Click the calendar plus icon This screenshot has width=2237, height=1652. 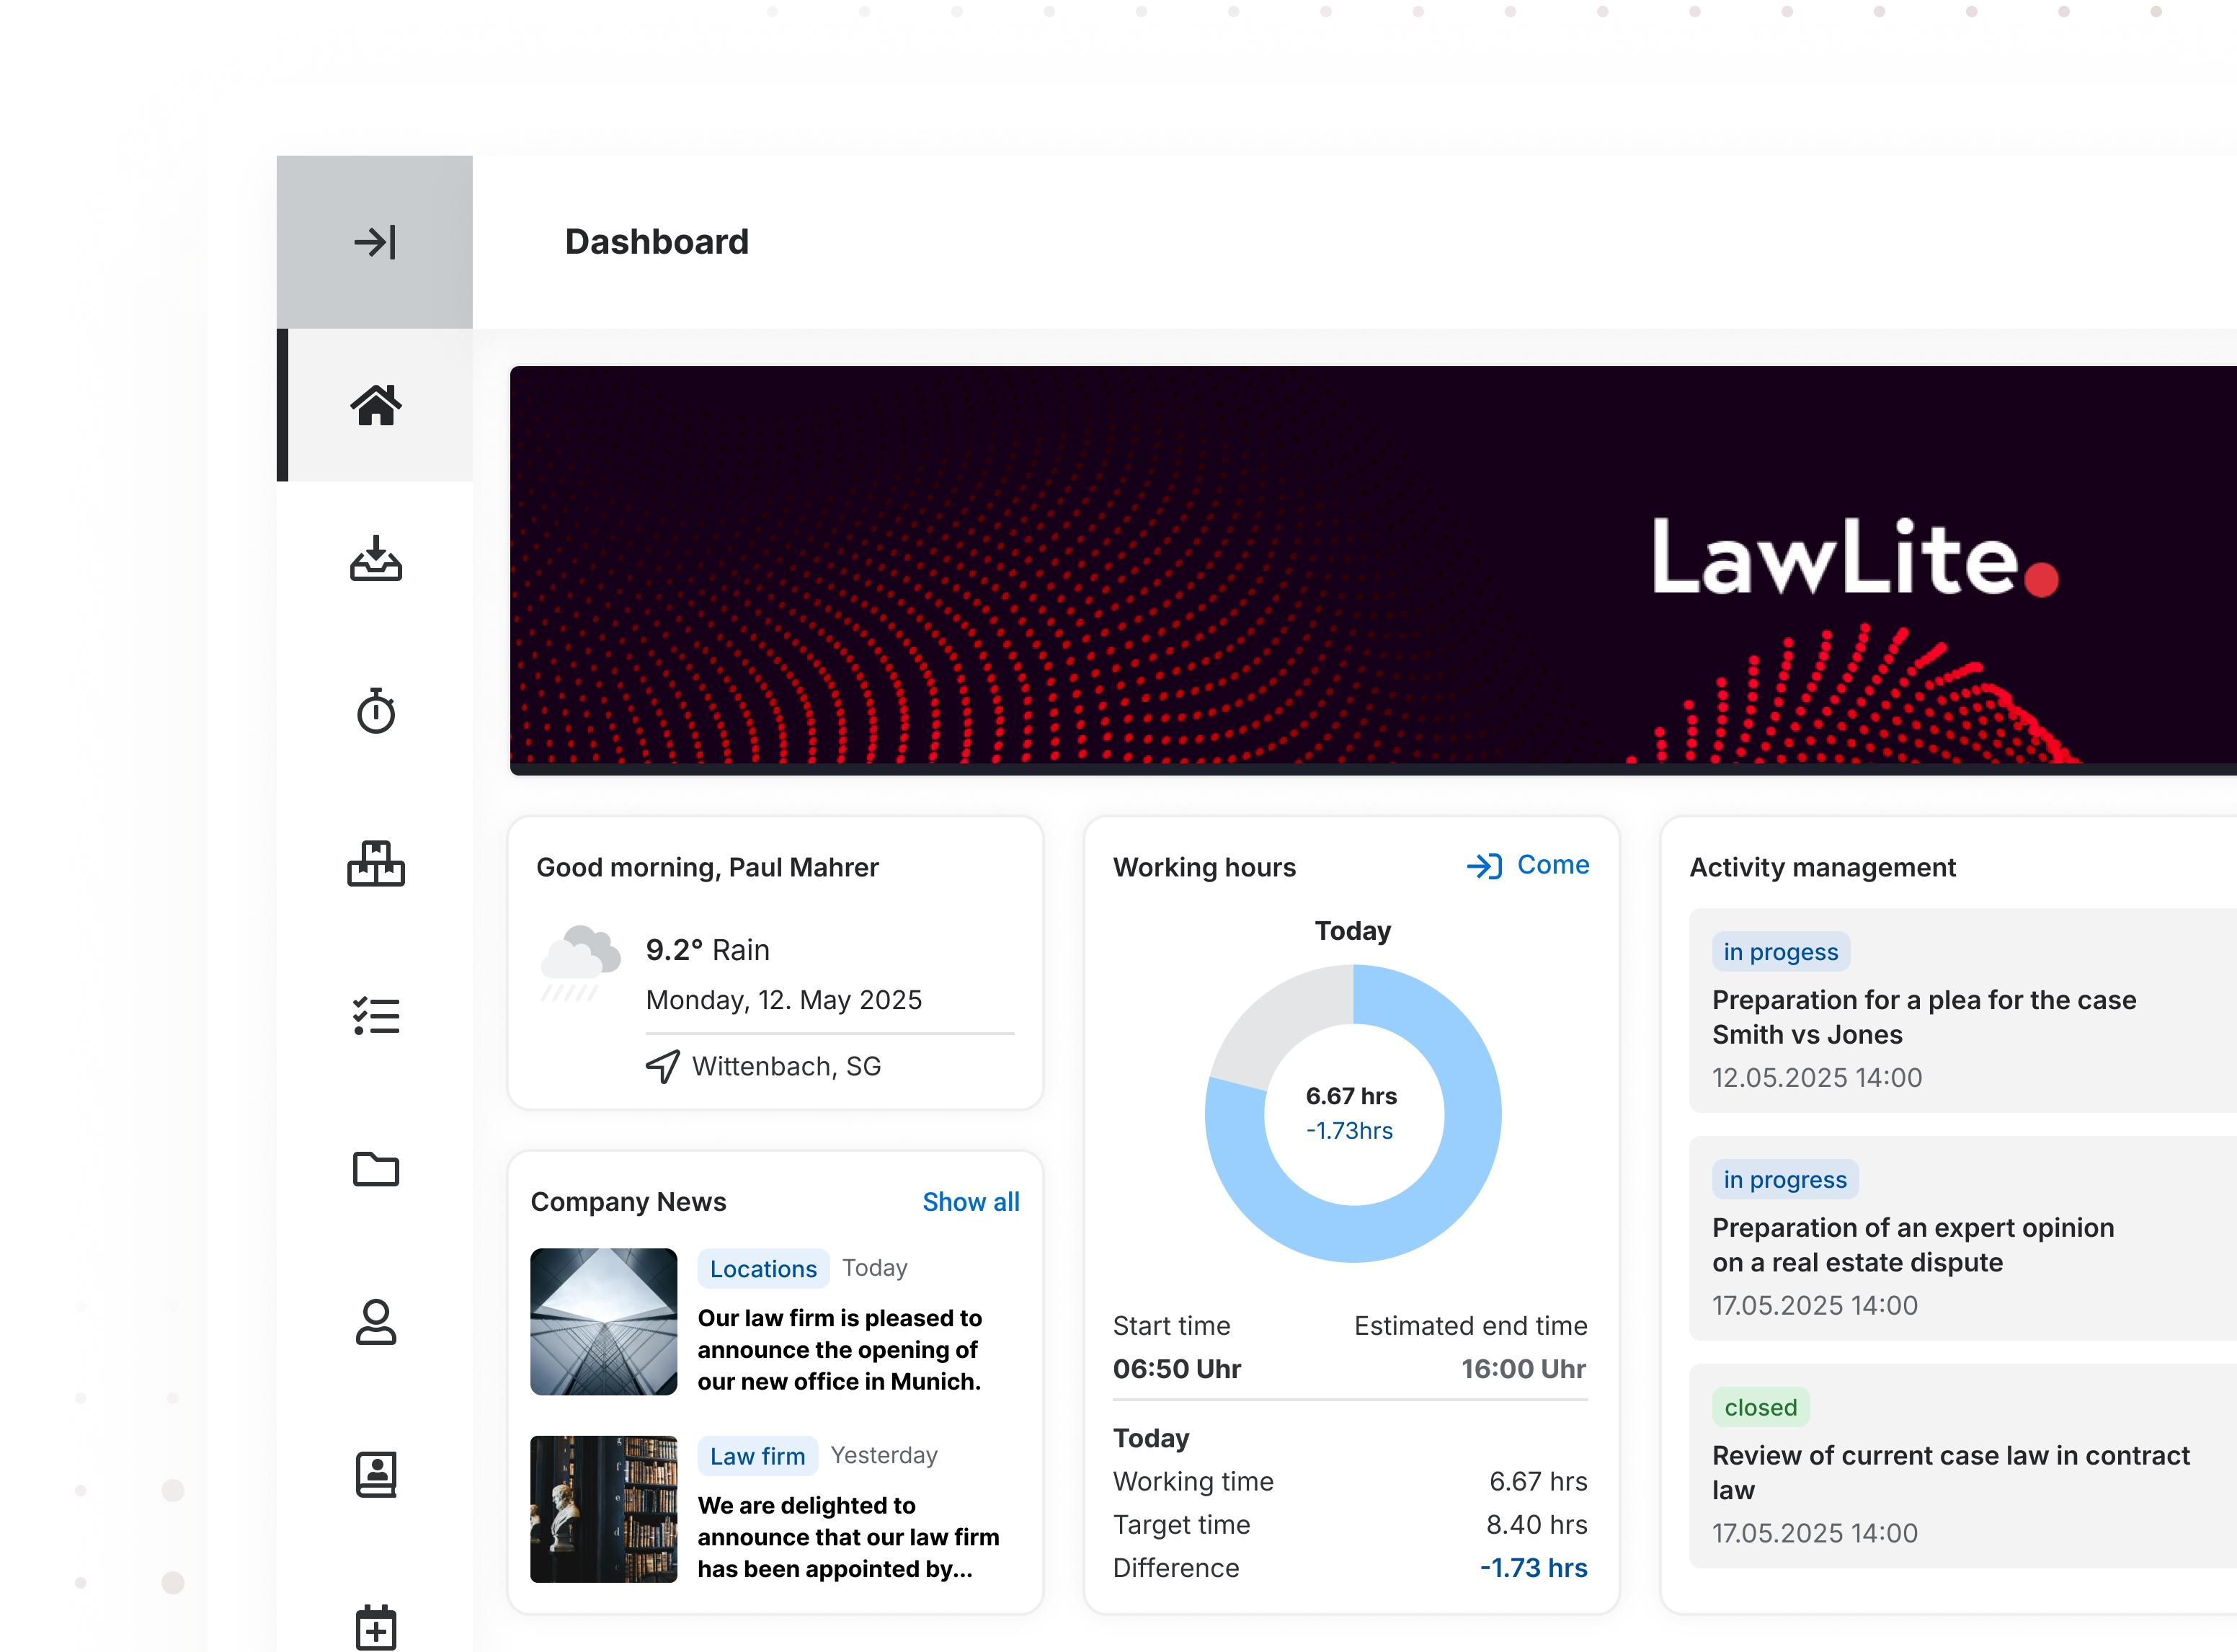pyautogui.click(x=375, y=1627)
